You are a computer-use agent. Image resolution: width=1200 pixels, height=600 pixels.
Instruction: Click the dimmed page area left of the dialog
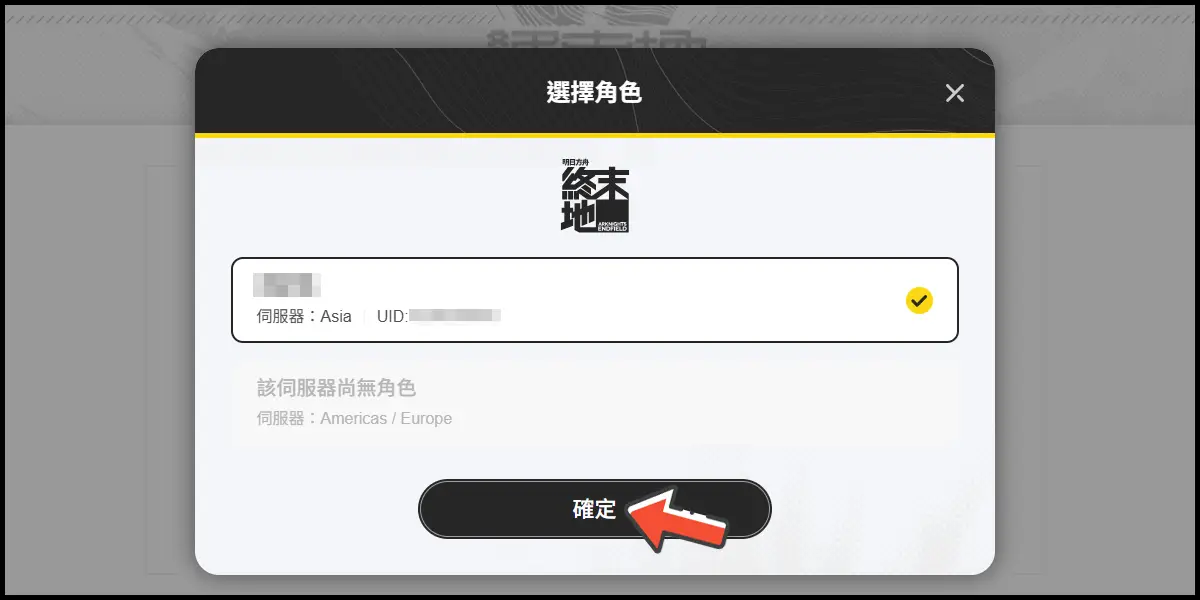[x=100, y=350]
